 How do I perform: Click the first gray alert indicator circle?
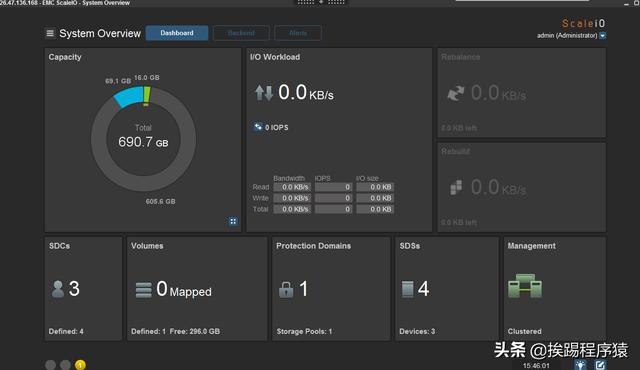[51, 365]
